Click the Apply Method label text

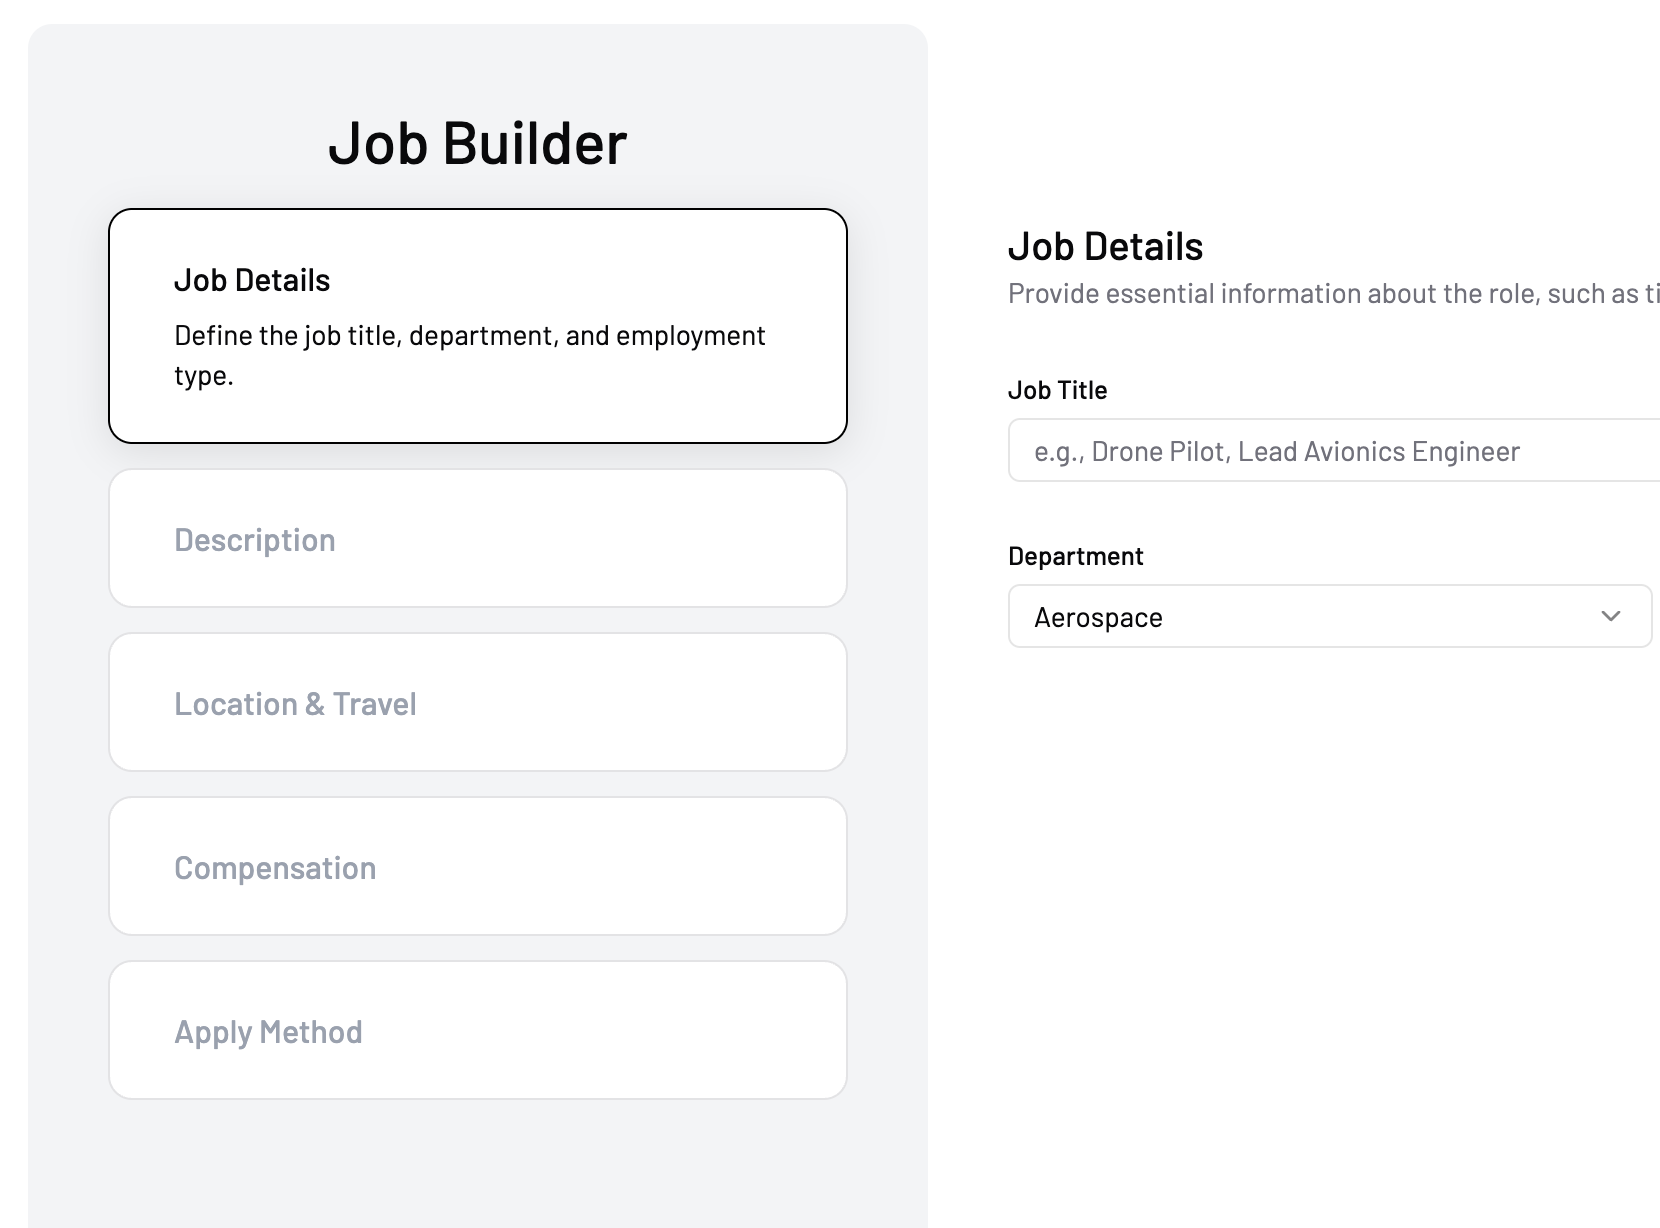pos(268,1032)
